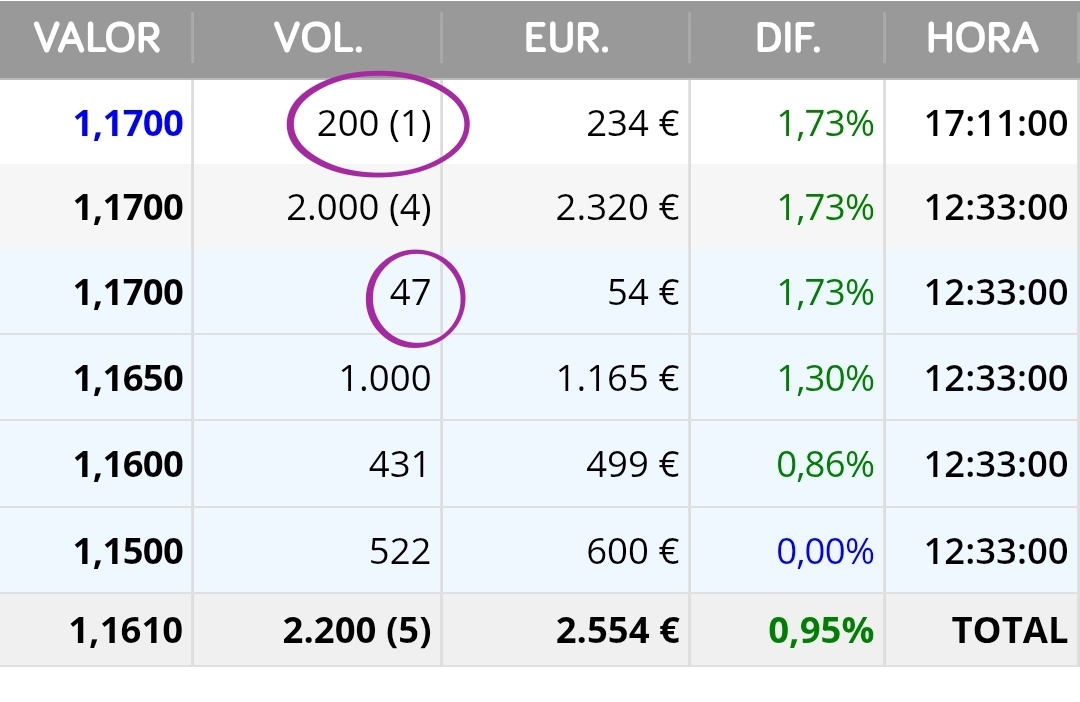
Task: Select the 1,30% difference cell
Action: point(825,379)
